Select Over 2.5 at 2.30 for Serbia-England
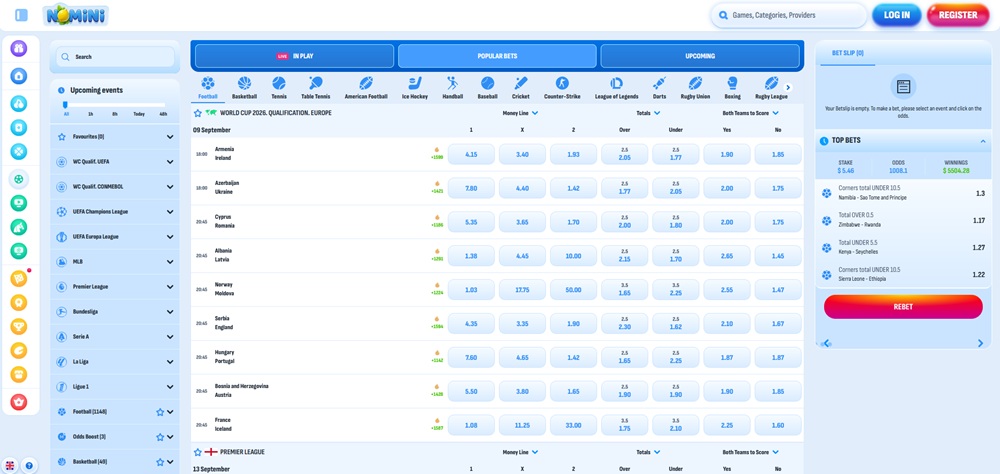The image size is (1000, 474). click(x=624, y=323)
